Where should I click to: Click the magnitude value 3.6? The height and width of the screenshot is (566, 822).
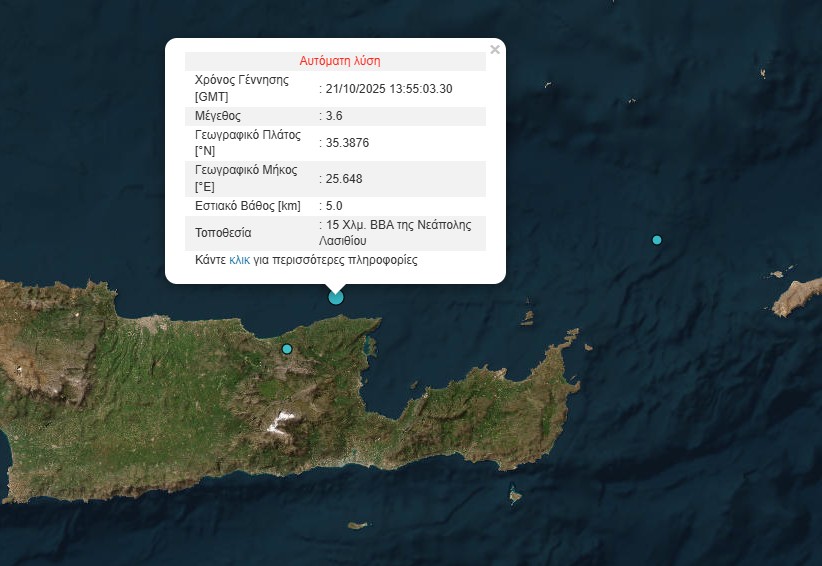click(x=334, y=116)
